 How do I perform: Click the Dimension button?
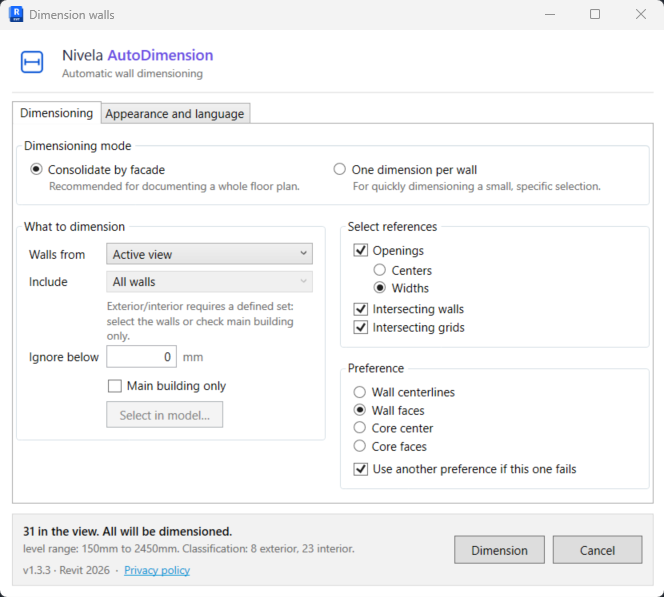click(x=499, y=550)
